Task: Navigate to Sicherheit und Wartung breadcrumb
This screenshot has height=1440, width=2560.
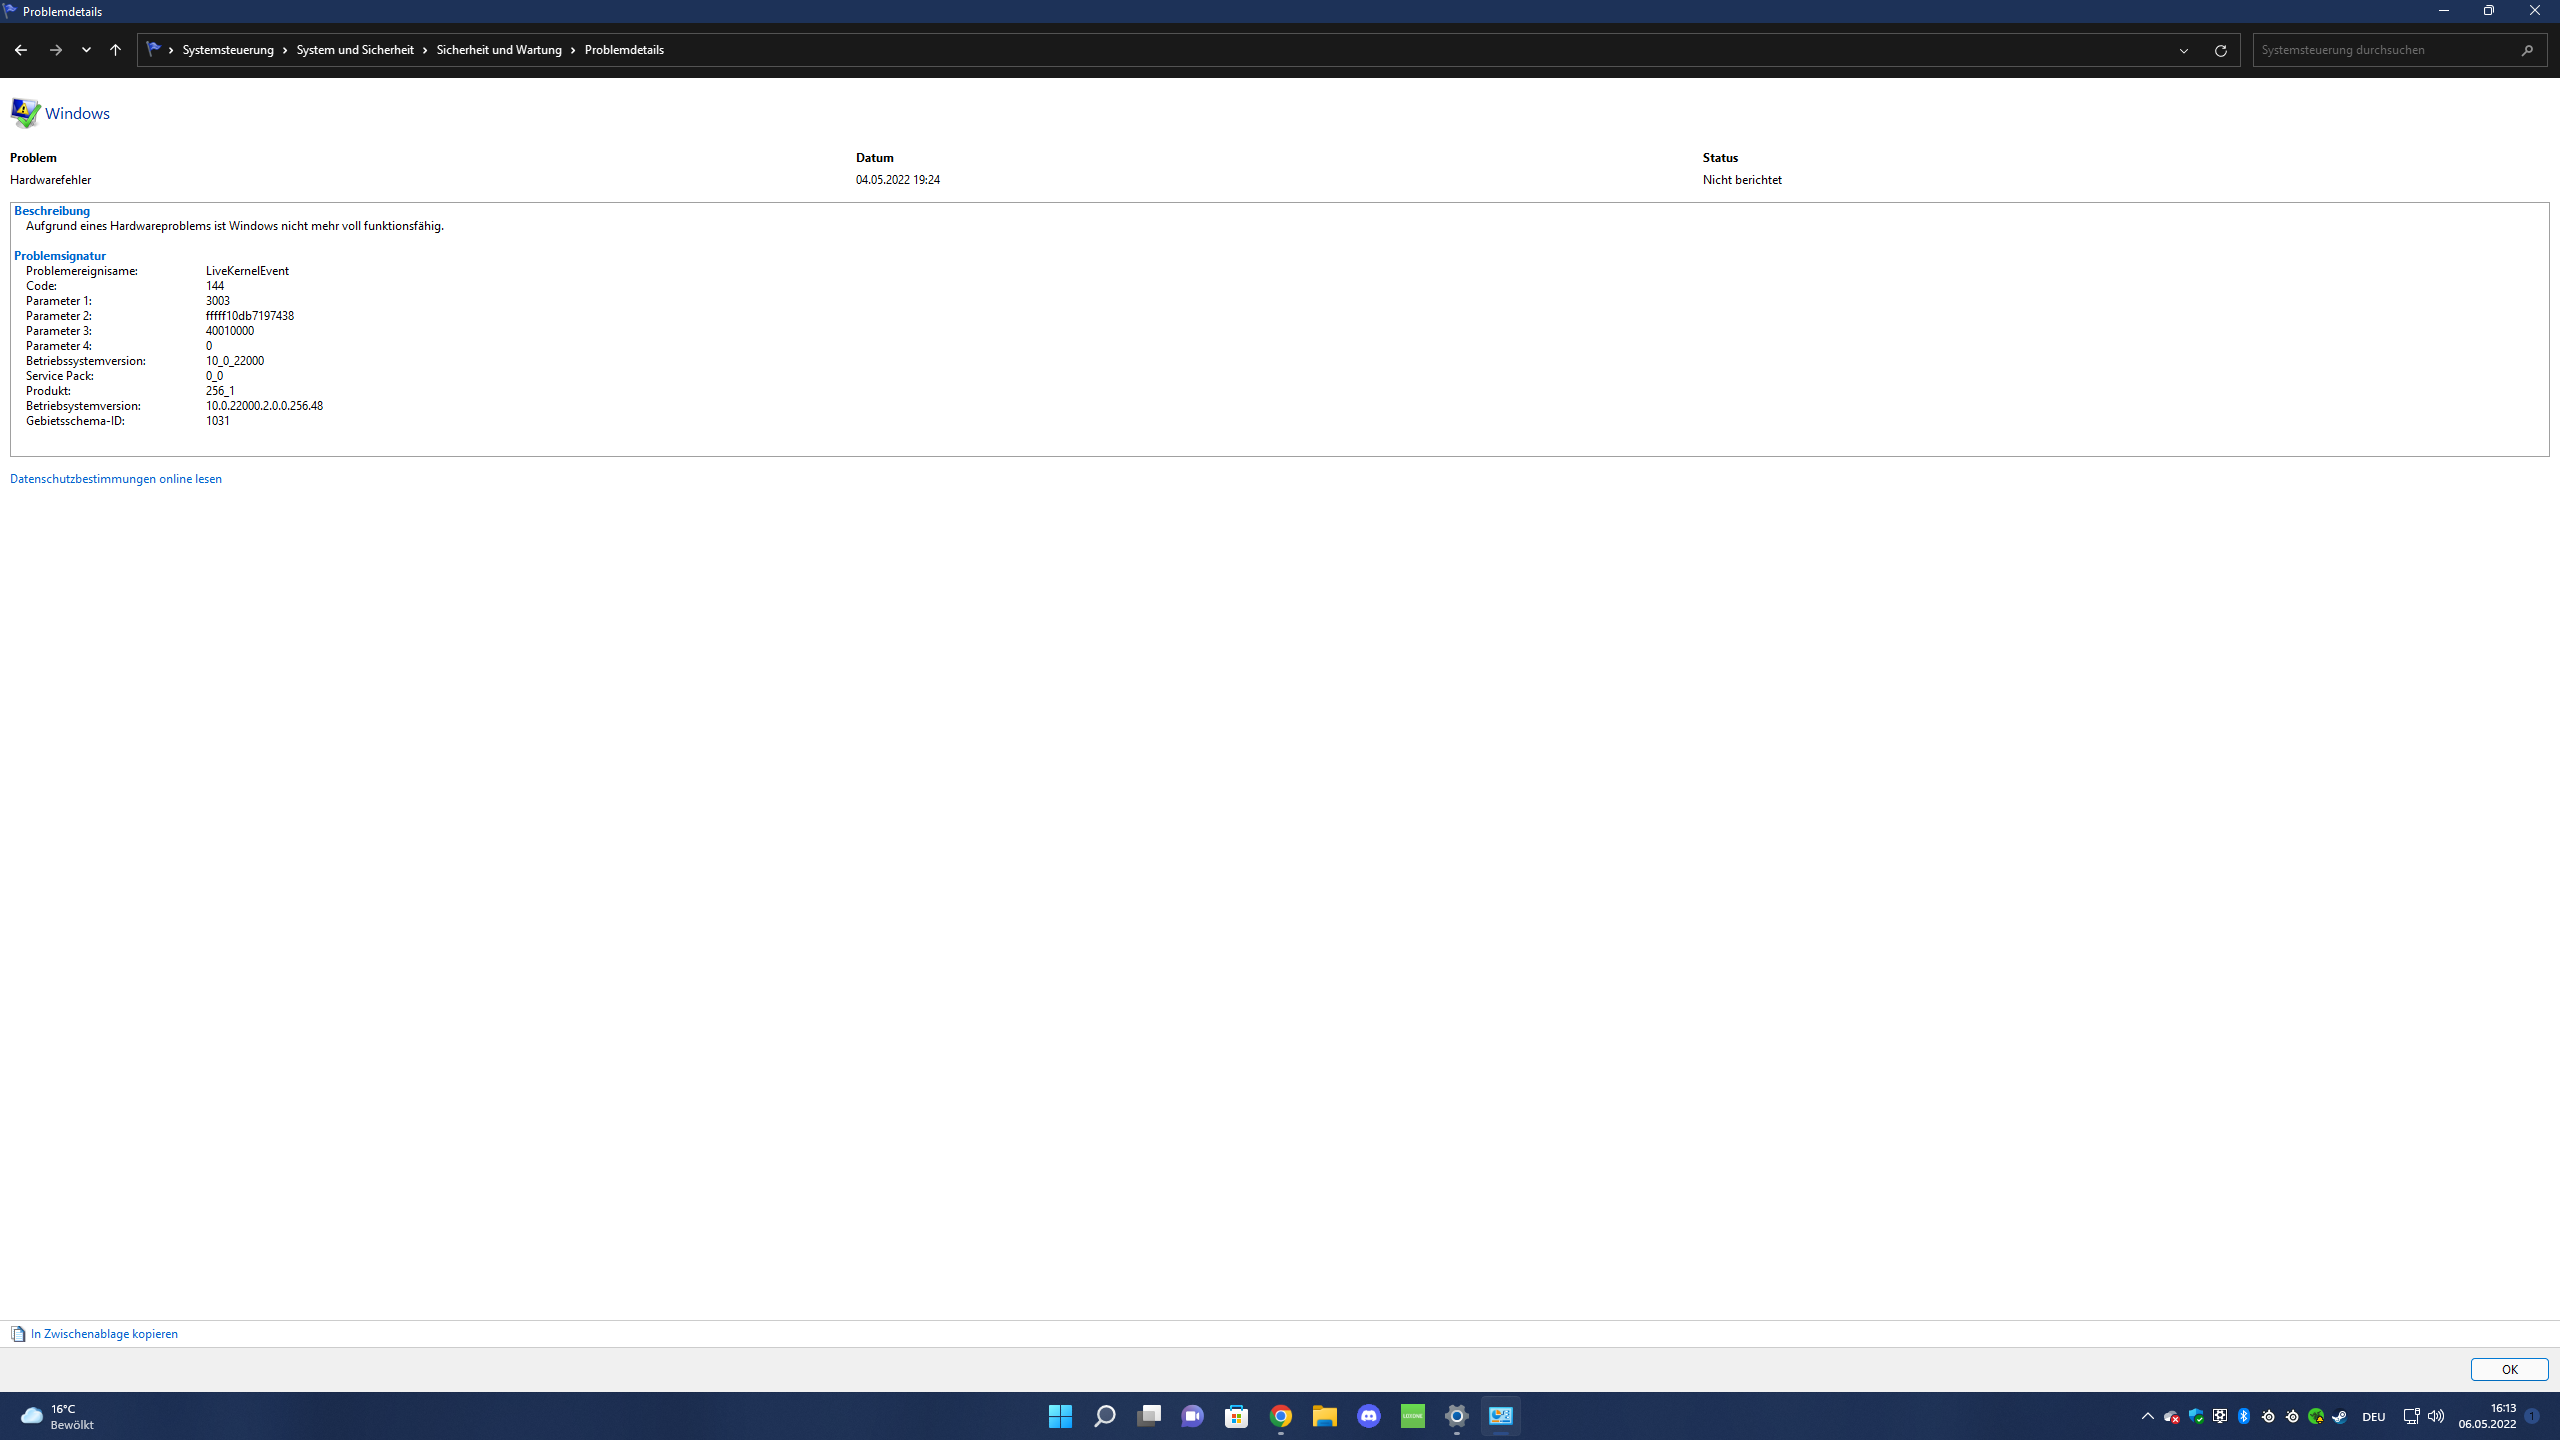Action: tap(499, 50)
